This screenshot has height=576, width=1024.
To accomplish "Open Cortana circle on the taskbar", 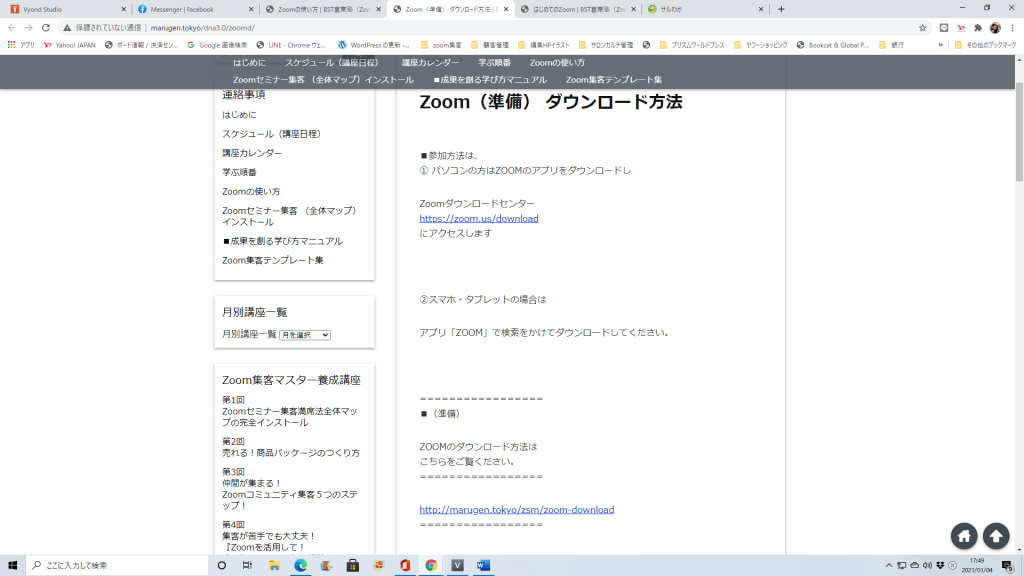I will click(x=221, y=565).
